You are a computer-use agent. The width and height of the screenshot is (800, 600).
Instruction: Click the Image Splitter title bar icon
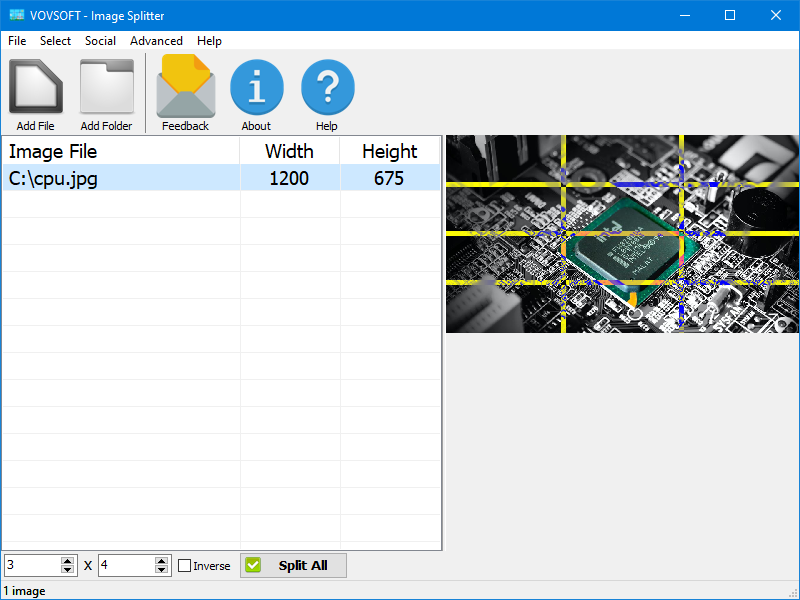pos(16,15)
